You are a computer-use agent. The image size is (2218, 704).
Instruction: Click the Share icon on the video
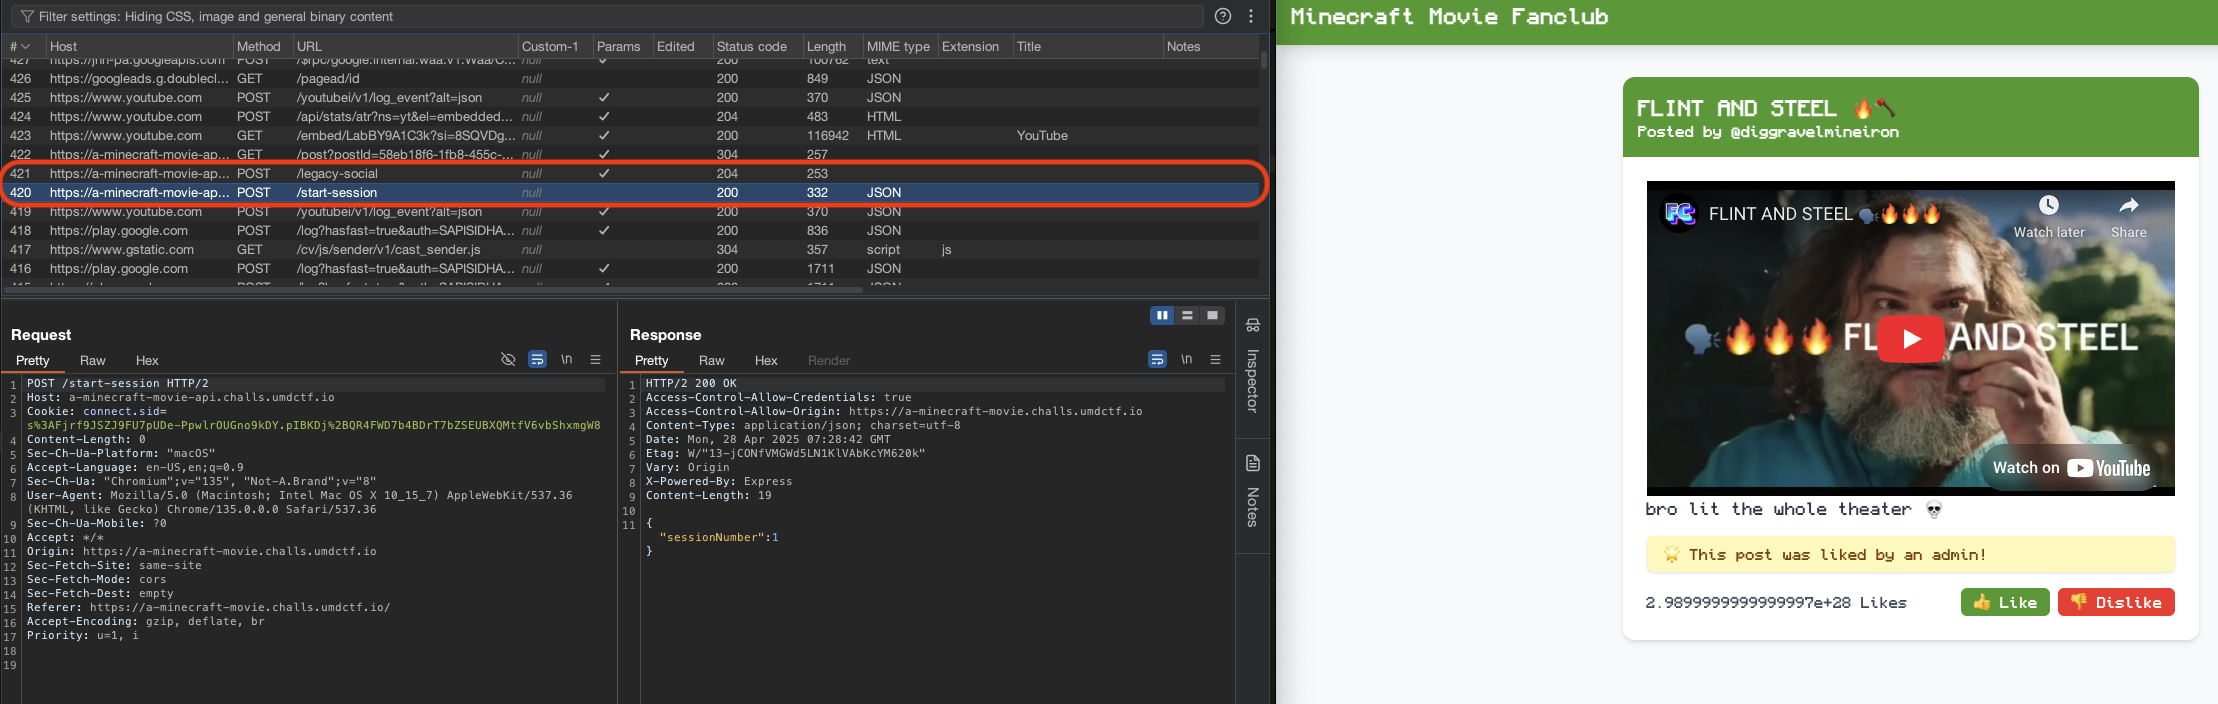pos(2129,217)
